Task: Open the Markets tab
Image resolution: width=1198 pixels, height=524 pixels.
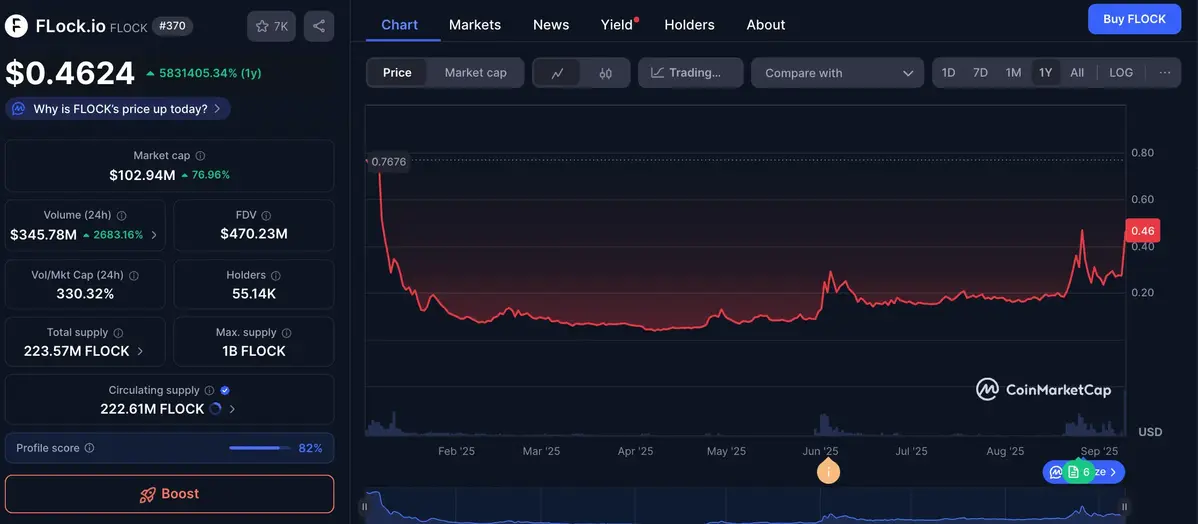Action: click(x=474, y=24)
